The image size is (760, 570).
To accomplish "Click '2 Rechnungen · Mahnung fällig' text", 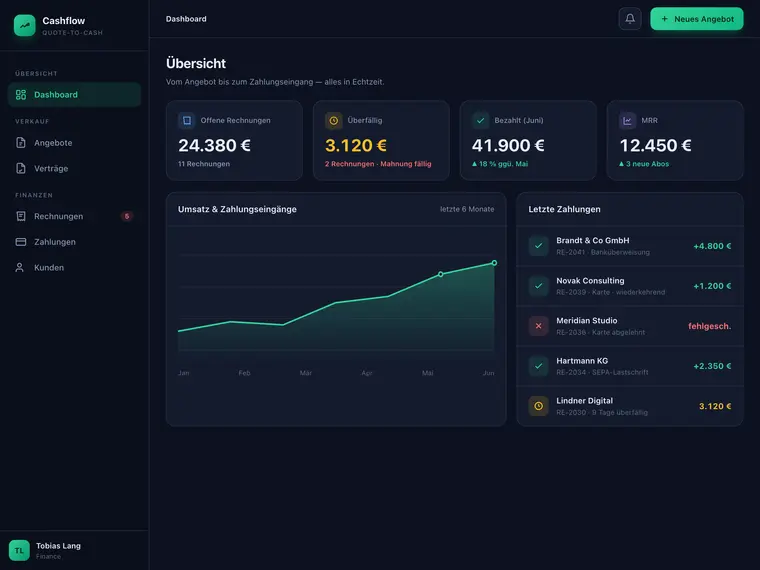I will pos(378,164).
